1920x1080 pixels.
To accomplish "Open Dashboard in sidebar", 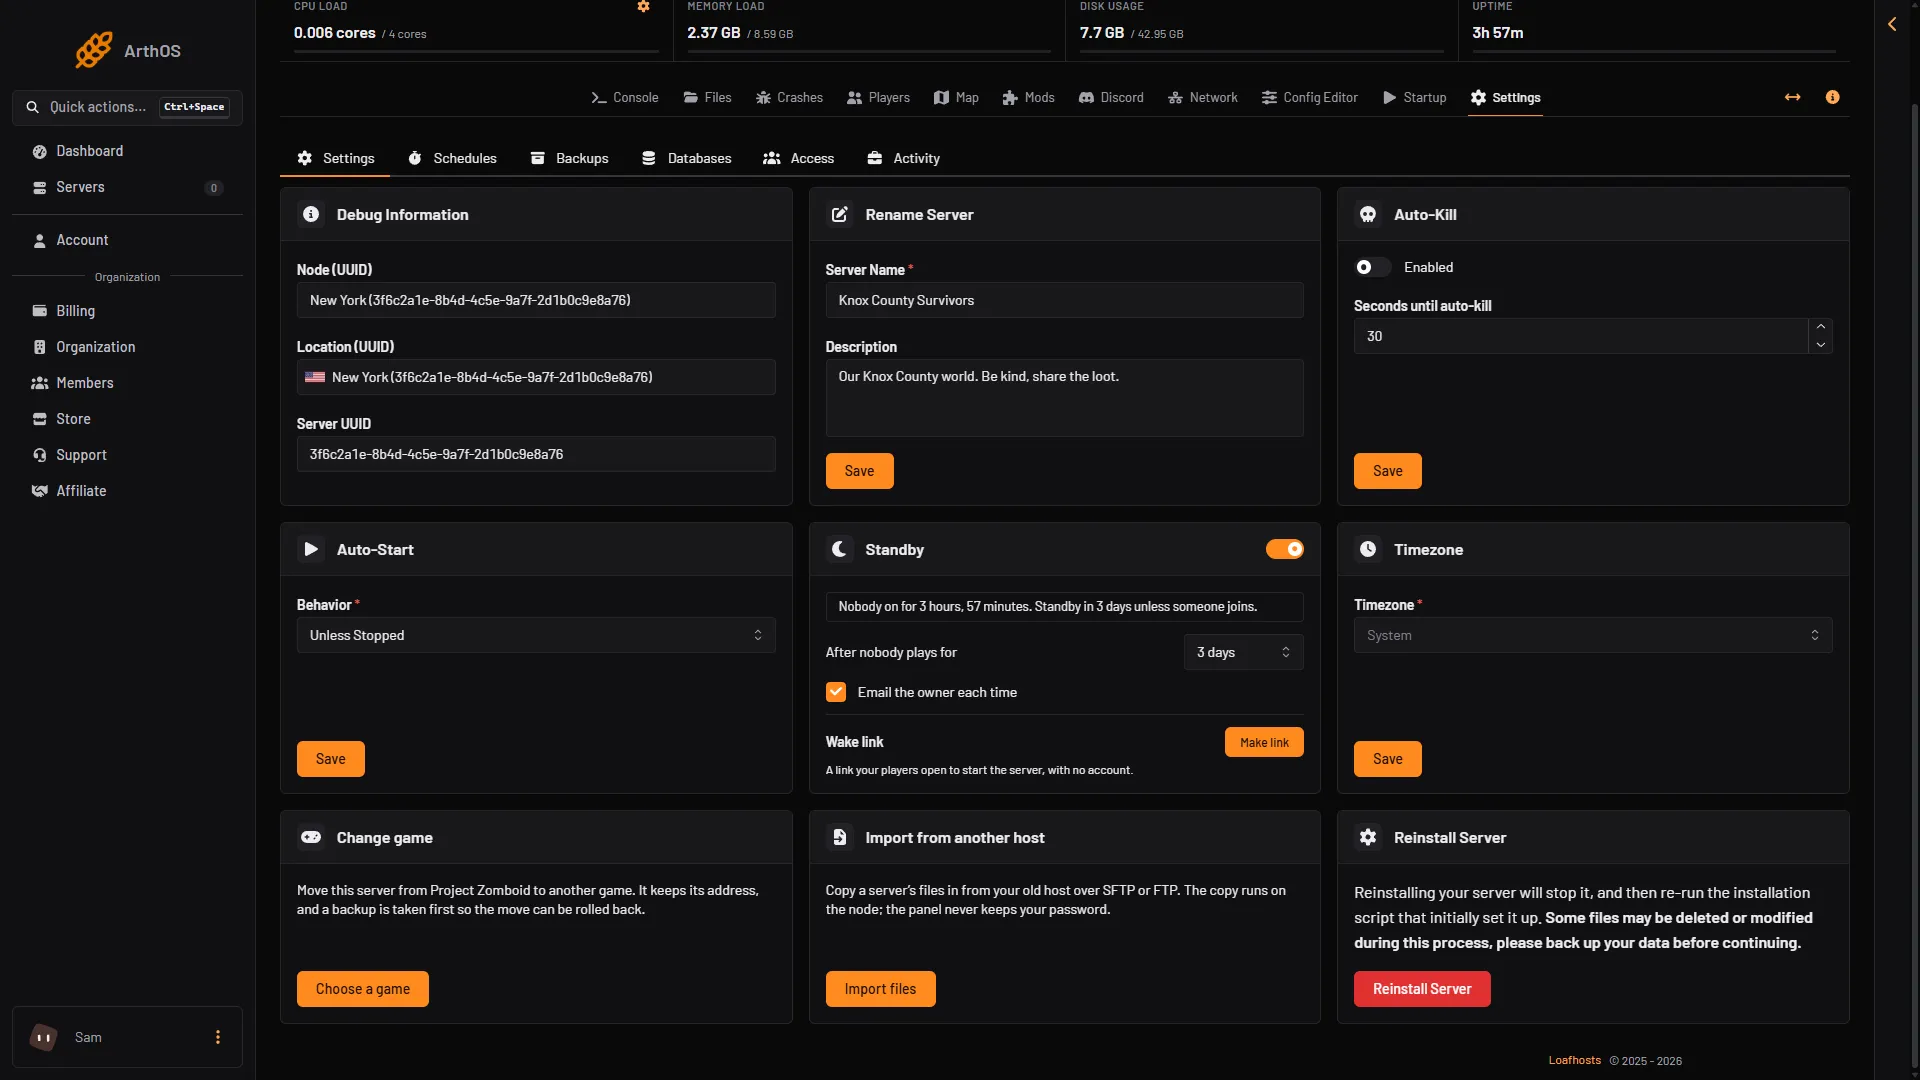I will (127, 151).
